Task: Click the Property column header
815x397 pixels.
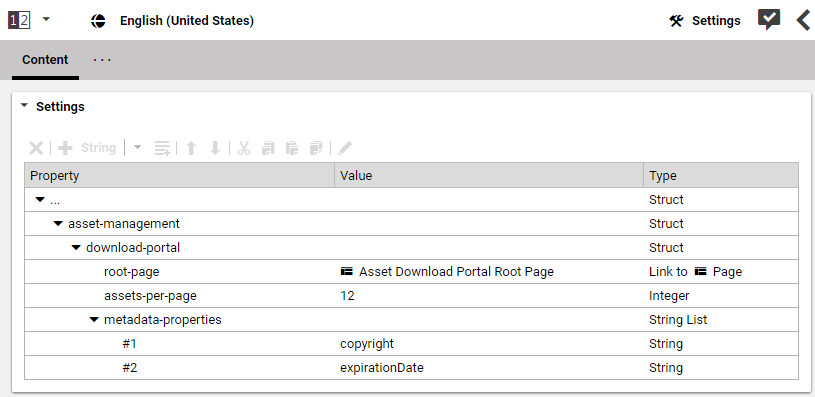Action: pos(180,176)
